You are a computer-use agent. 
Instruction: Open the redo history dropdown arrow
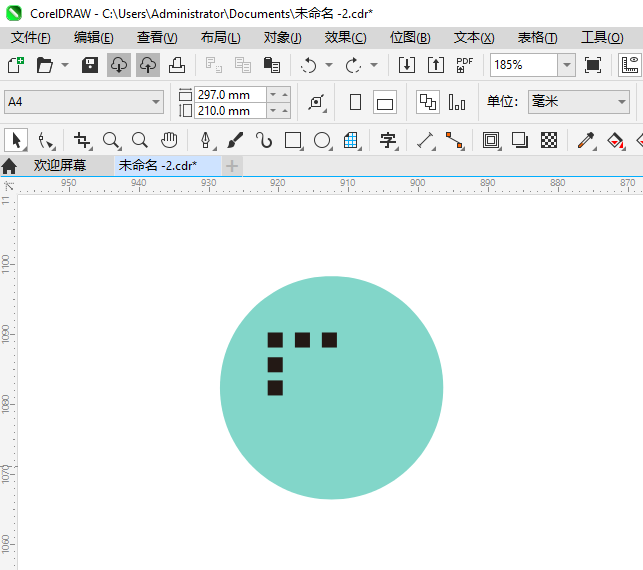374,65
